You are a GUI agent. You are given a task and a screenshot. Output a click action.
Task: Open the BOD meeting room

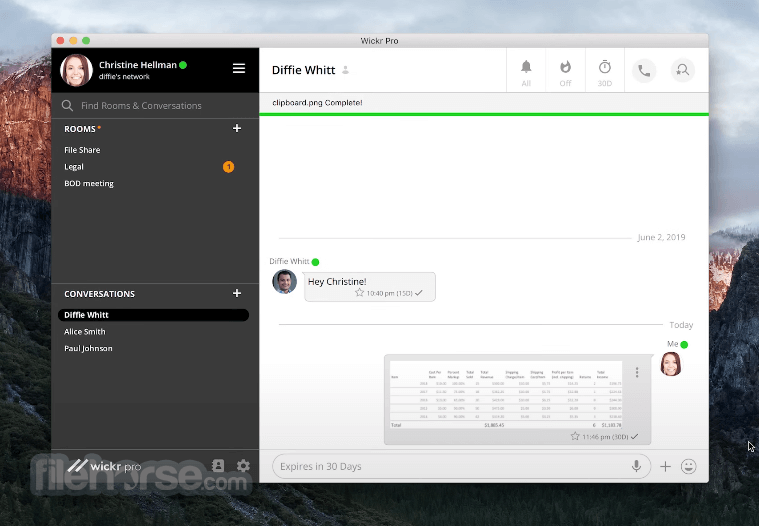pos(89,183)
